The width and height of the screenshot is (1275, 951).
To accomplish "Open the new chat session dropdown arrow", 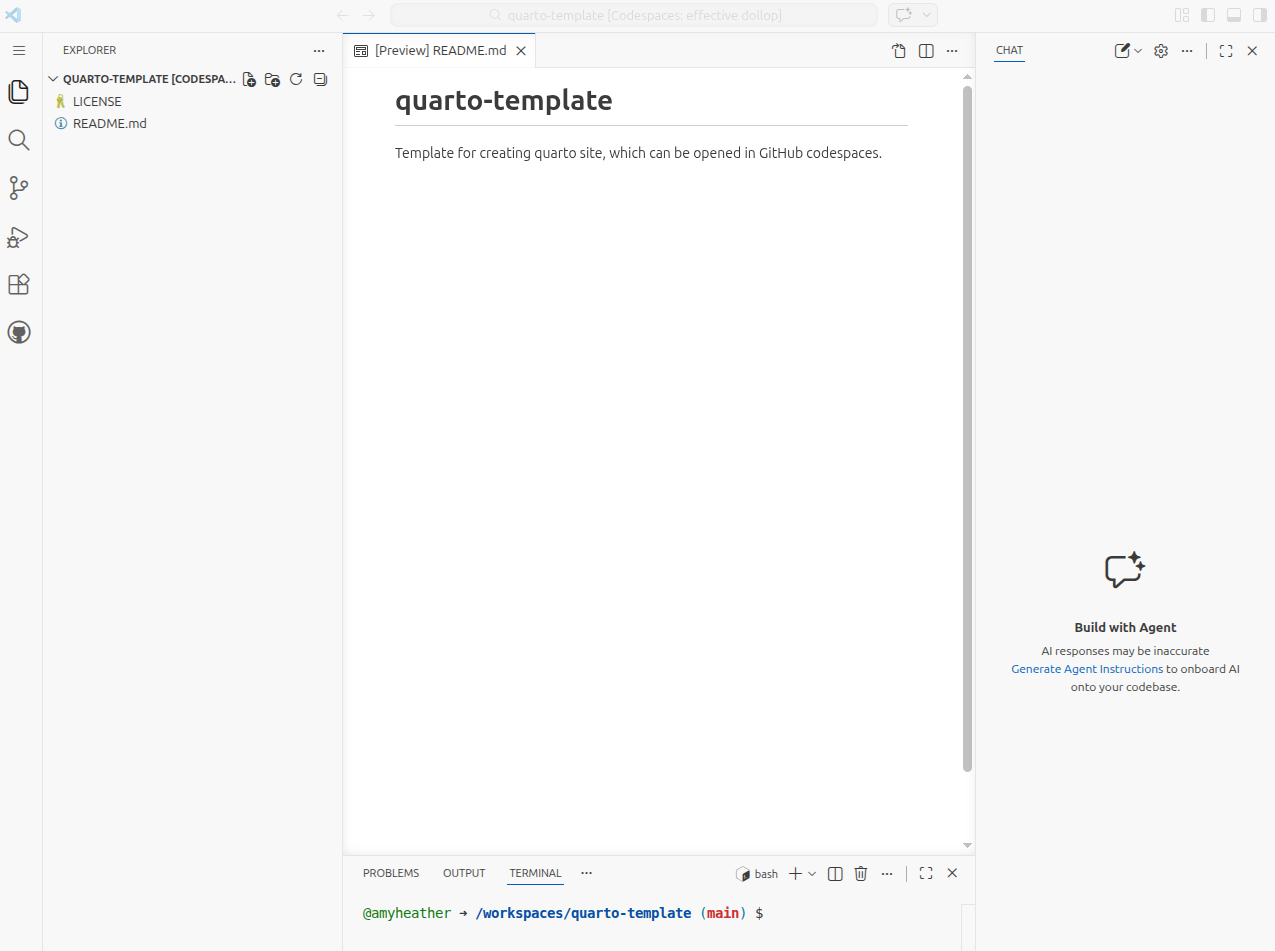I will coord(1137,50).
